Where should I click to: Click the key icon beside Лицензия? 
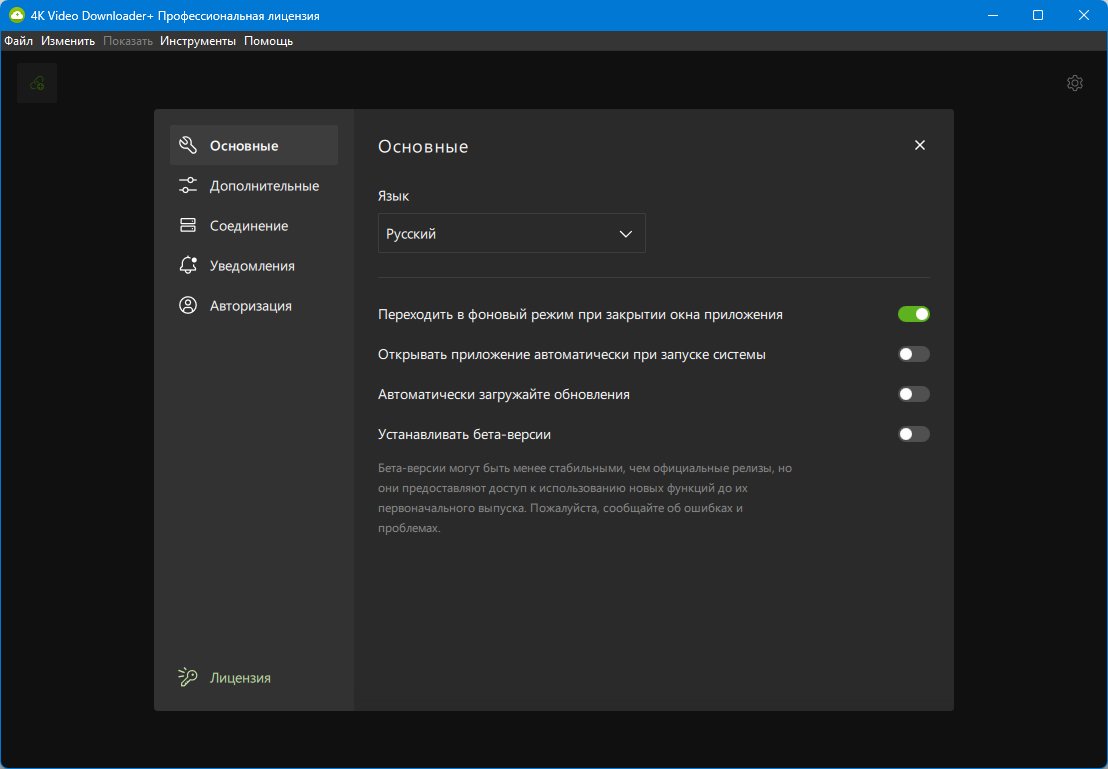[188, 677]
